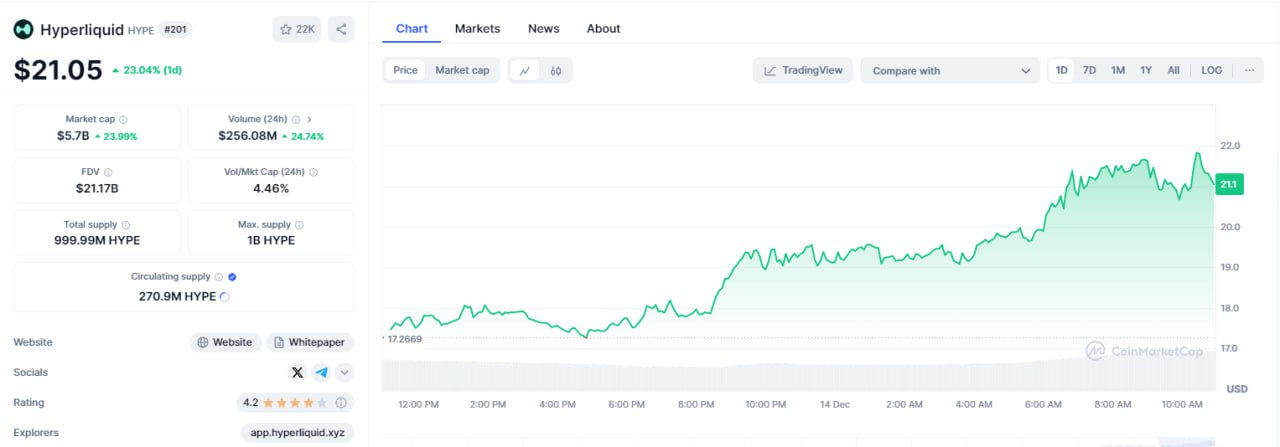Viewport: 1280px width, 447px height.
Task: Set chart range to 7D
Action: tap(1089, 70)
